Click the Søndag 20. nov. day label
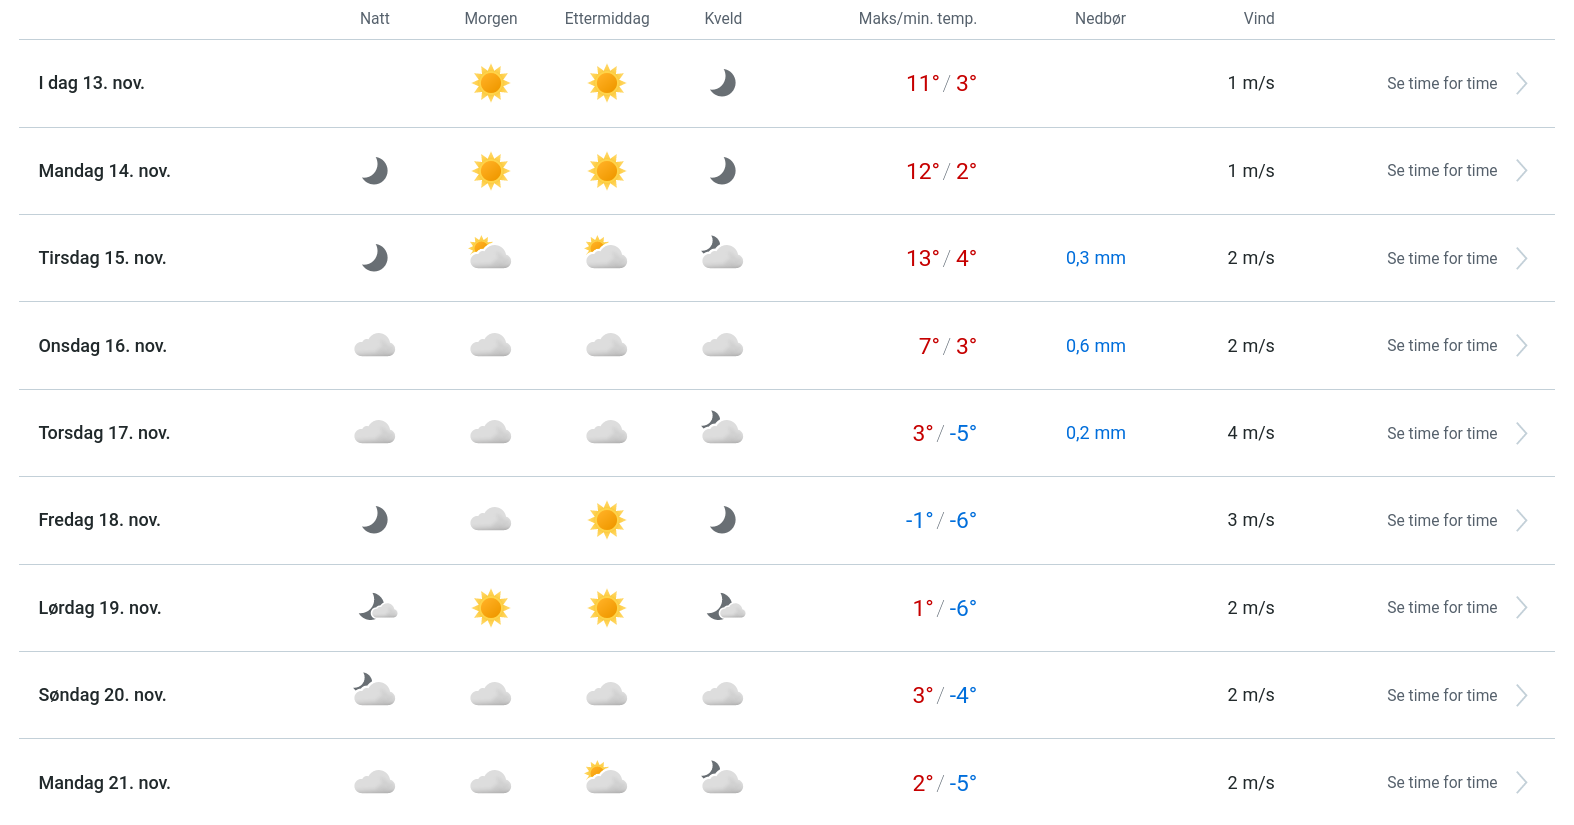The image size is (1574, 825). tap(102, 695)
